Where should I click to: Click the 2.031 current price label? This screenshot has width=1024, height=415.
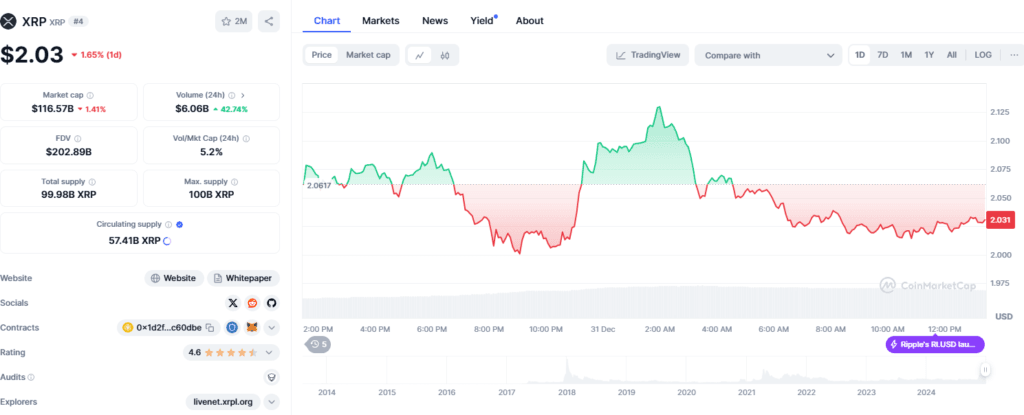[x=1001, y=220]
